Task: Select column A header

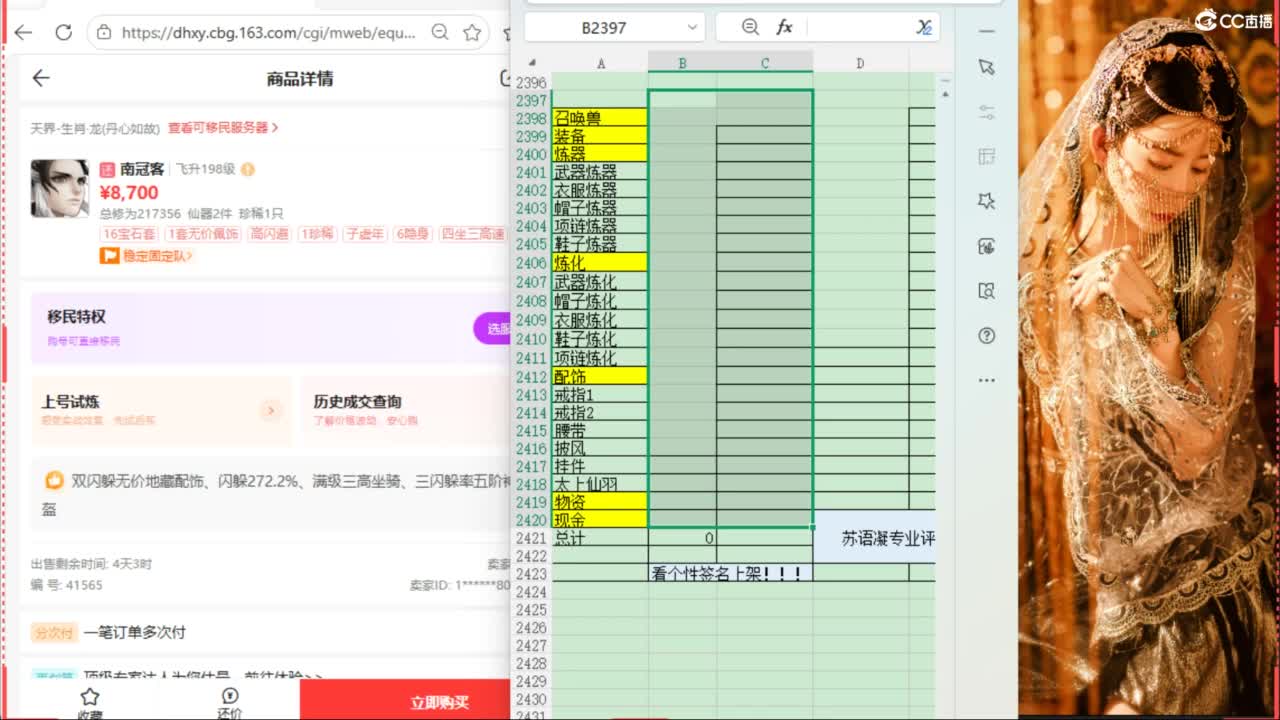Action: point(600,63)
